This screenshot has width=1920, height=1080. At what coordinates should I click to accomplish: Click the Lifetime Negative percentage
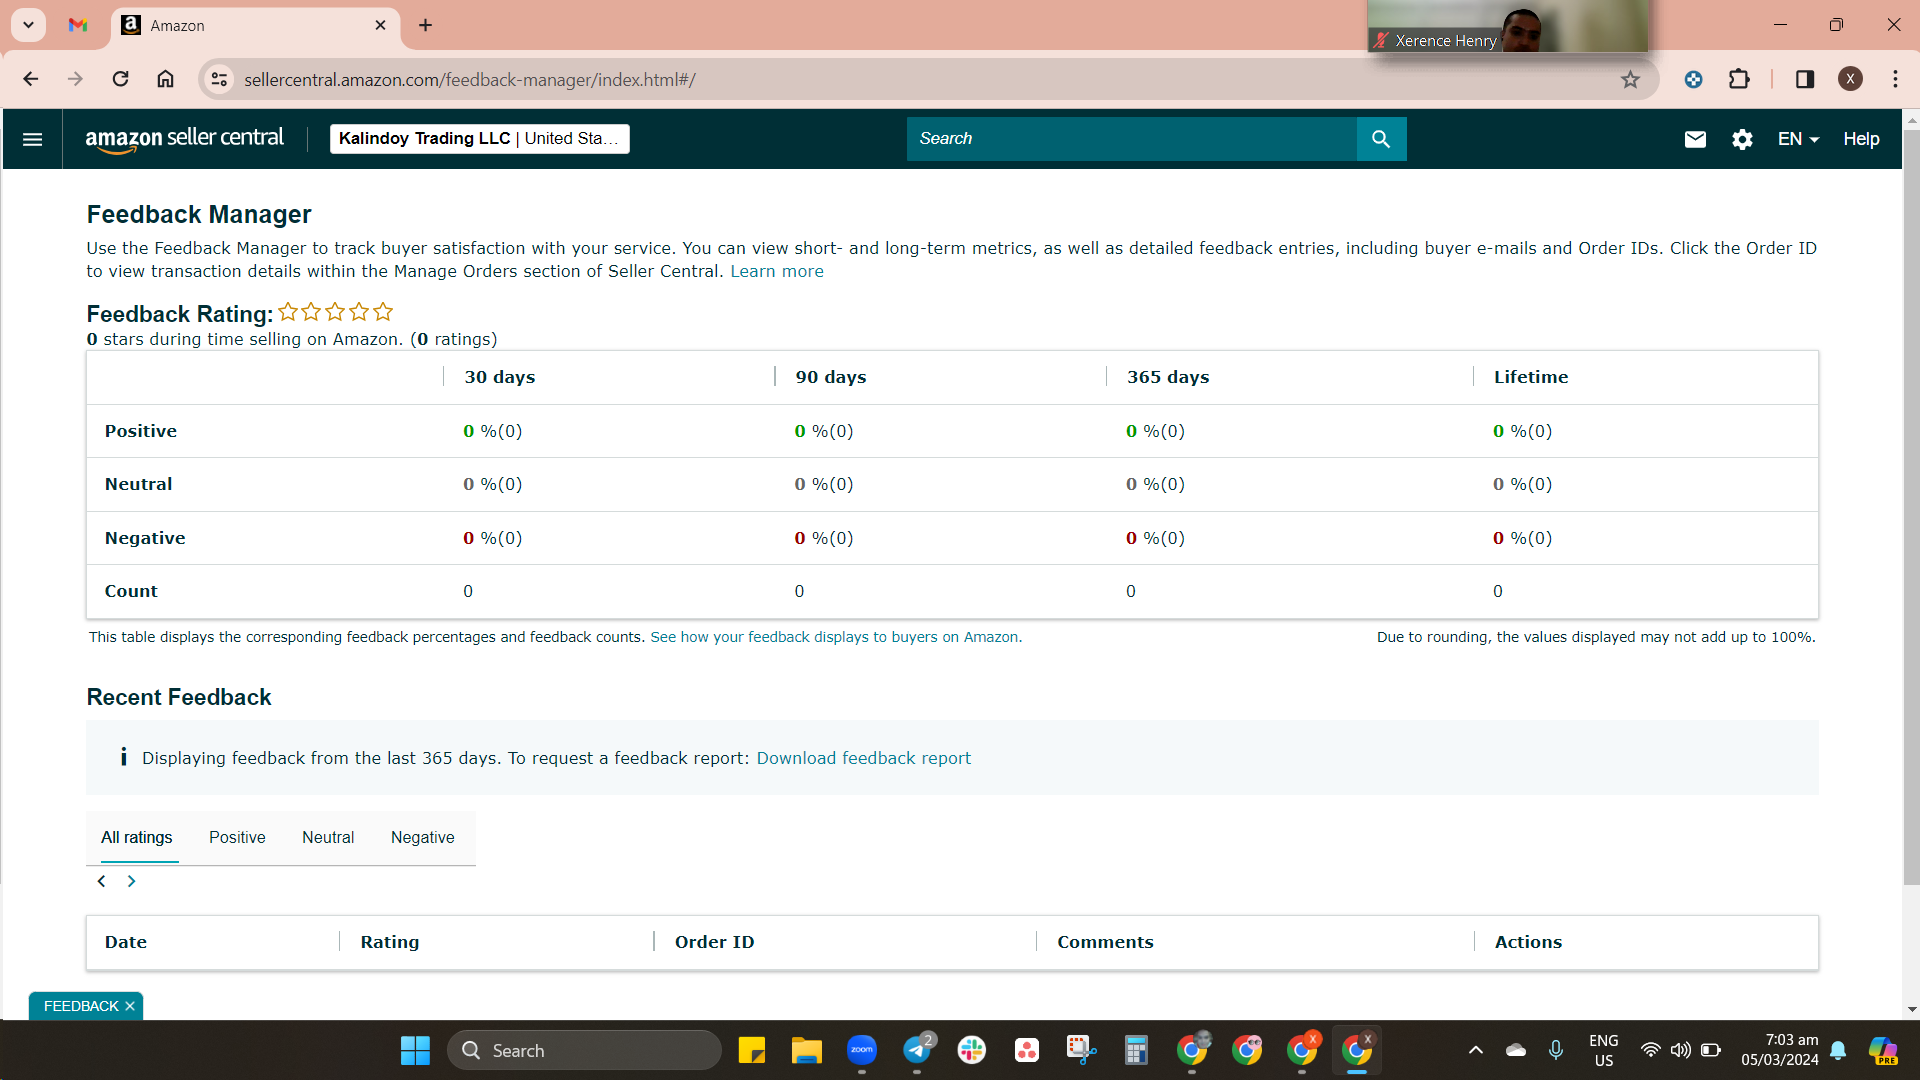click(1522, 538)
